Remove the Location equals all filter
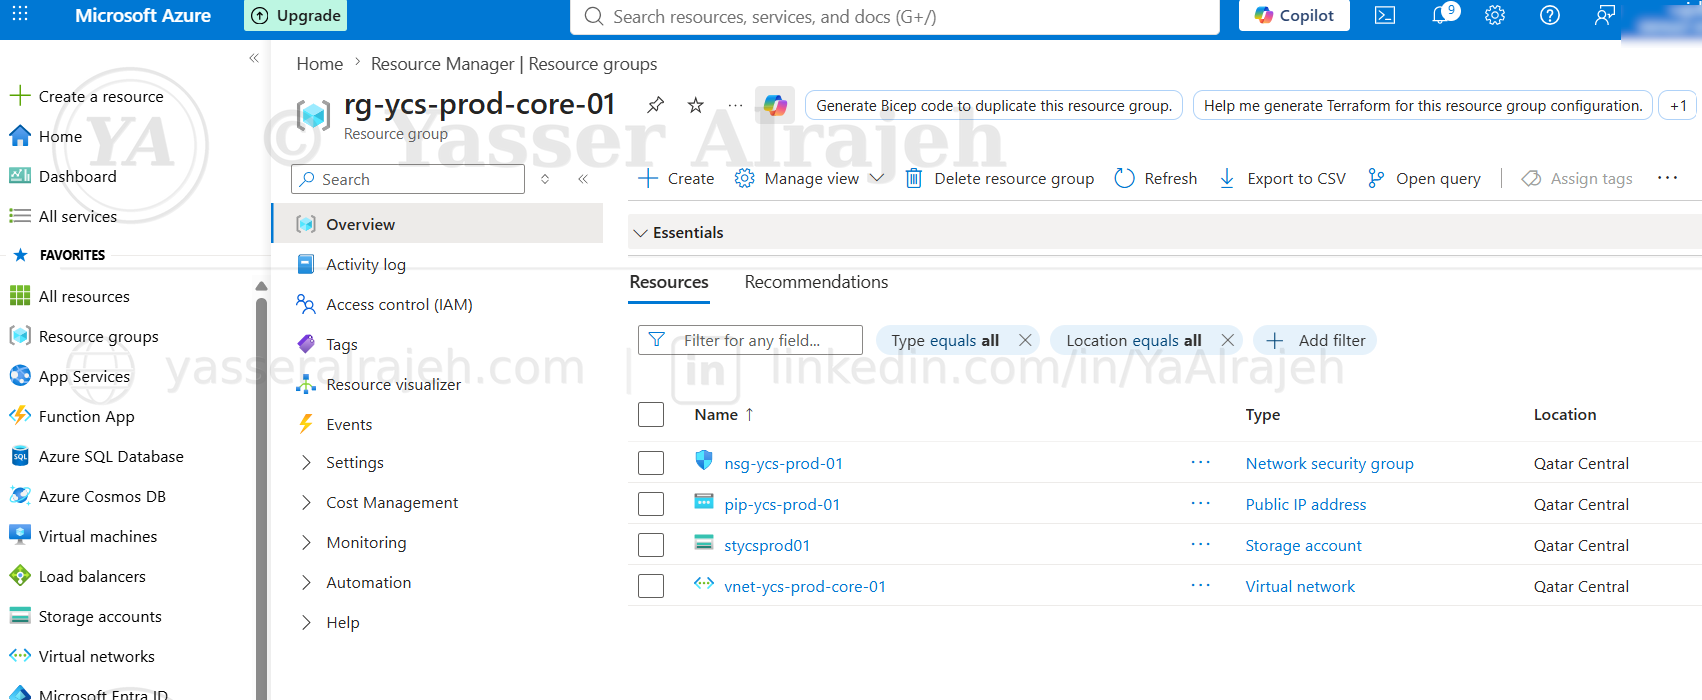This screenshot has height=700, width=1702. click(x=1227, y=340)
